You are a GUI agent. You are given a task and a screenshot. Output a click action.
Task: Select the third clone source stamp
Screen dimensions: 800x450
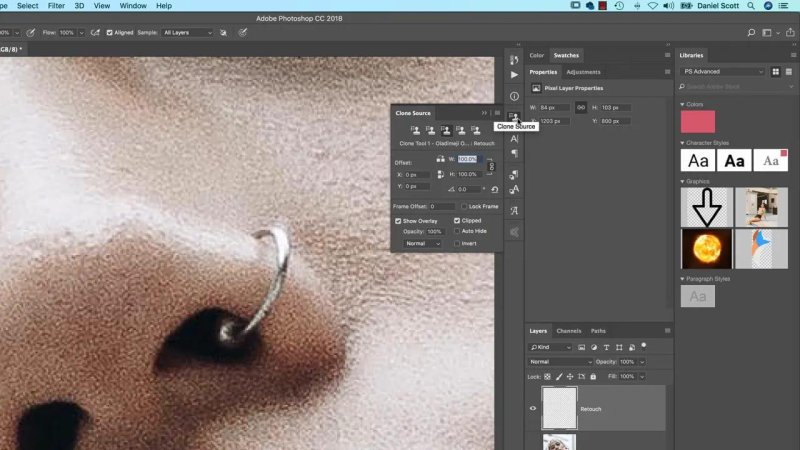[x=445, y=131]
